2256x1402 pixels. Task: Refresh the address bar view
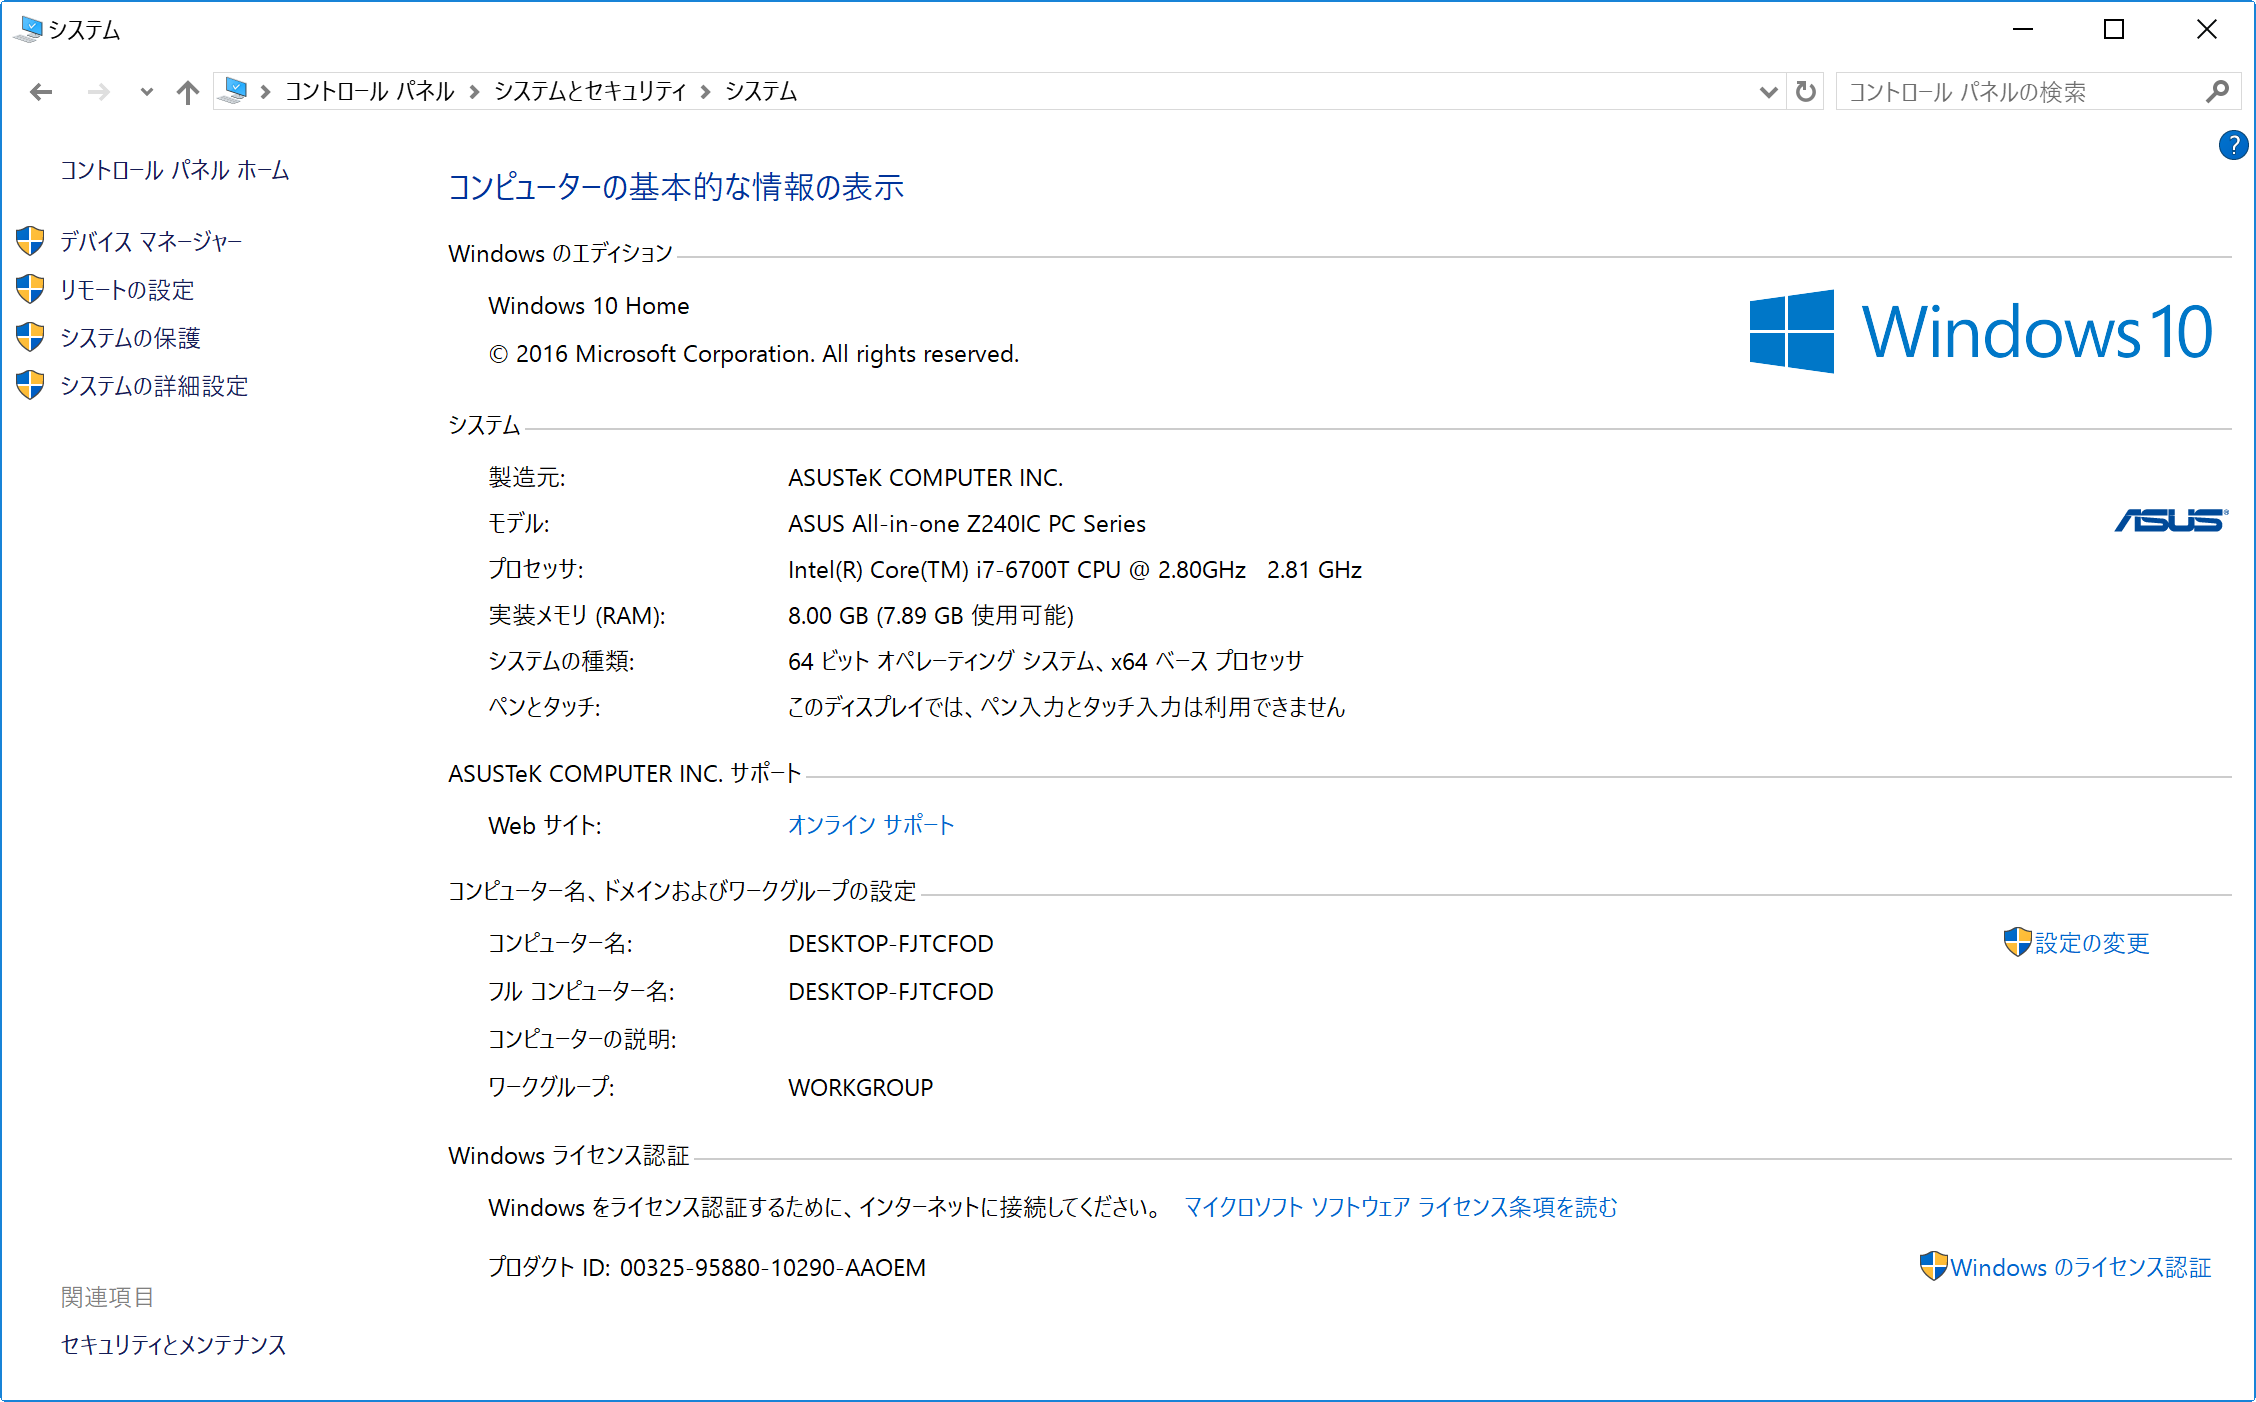pos(1805,92)
